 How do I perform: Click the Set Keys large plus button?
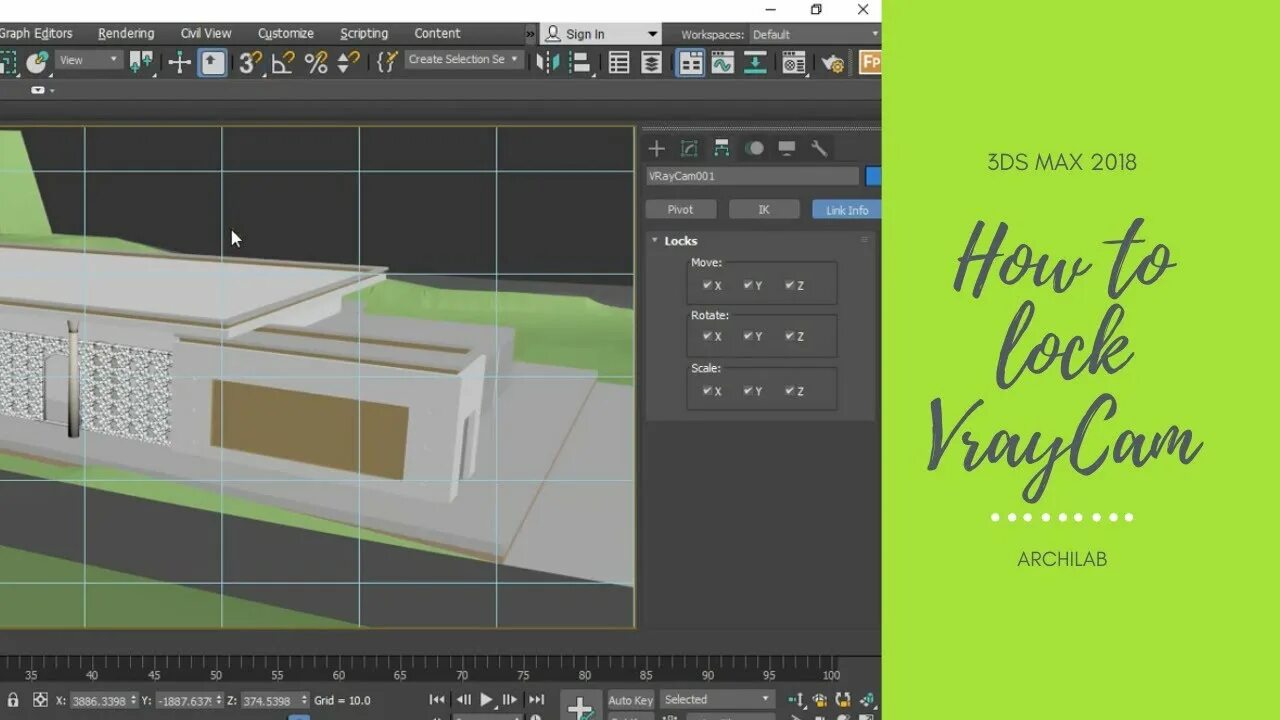tap(580, 707)
